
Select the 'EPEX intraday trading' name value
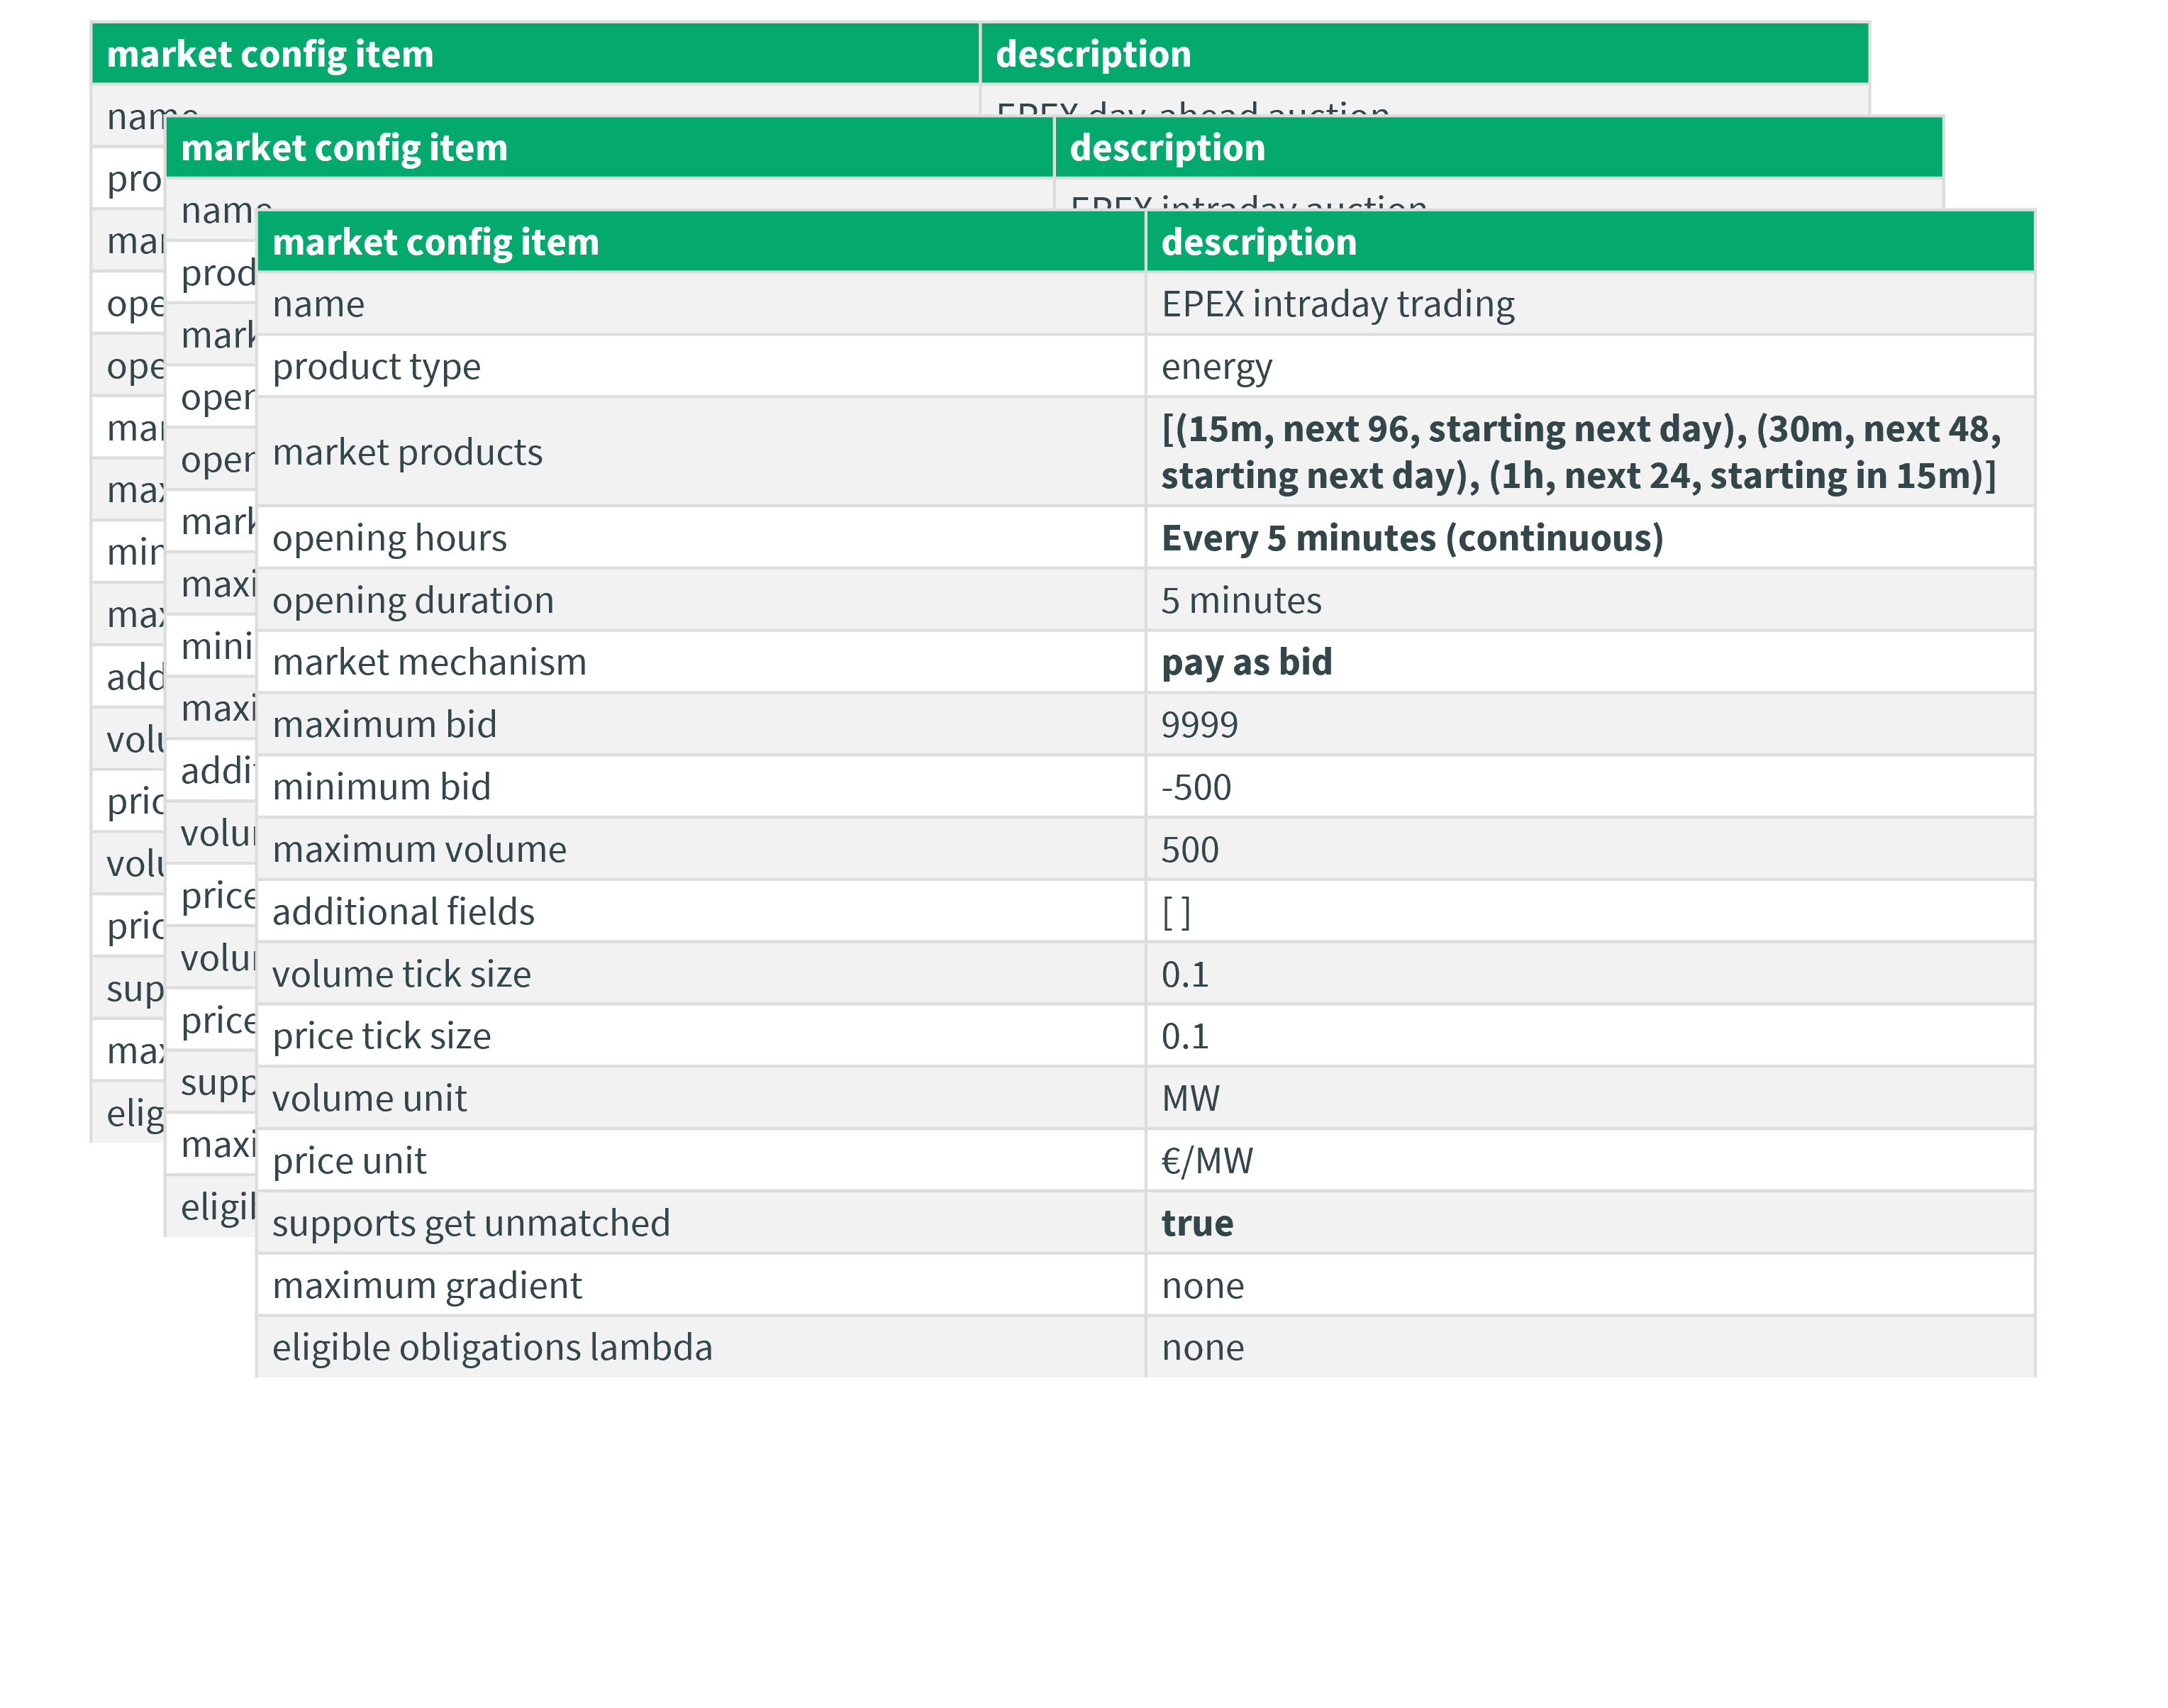point(1337,304)
